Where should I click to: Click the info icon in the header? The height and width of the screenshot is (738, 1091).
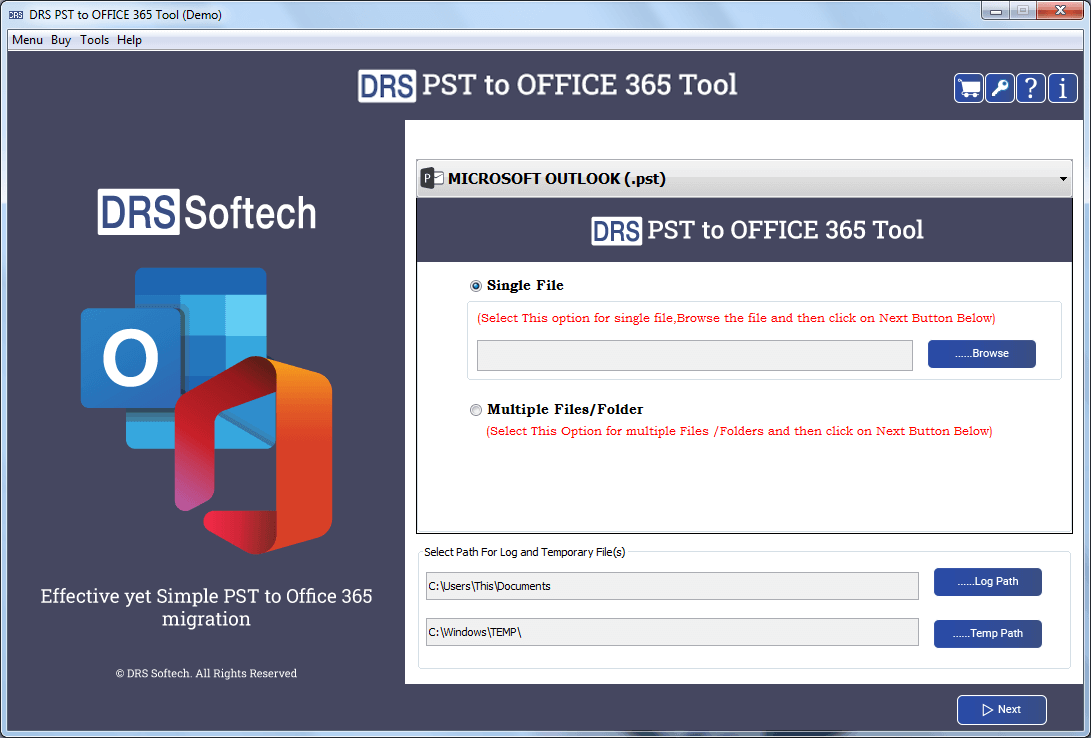click(1062, 88)
